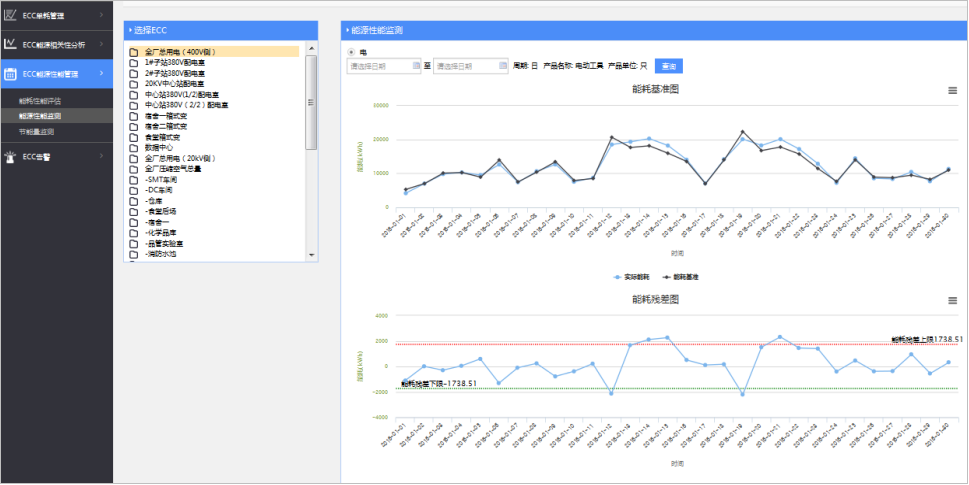The width and height of the screenshot is (969, 485).
Task: Click folder icon of 2#子站380V配电室
Action: tap(133, 74)
